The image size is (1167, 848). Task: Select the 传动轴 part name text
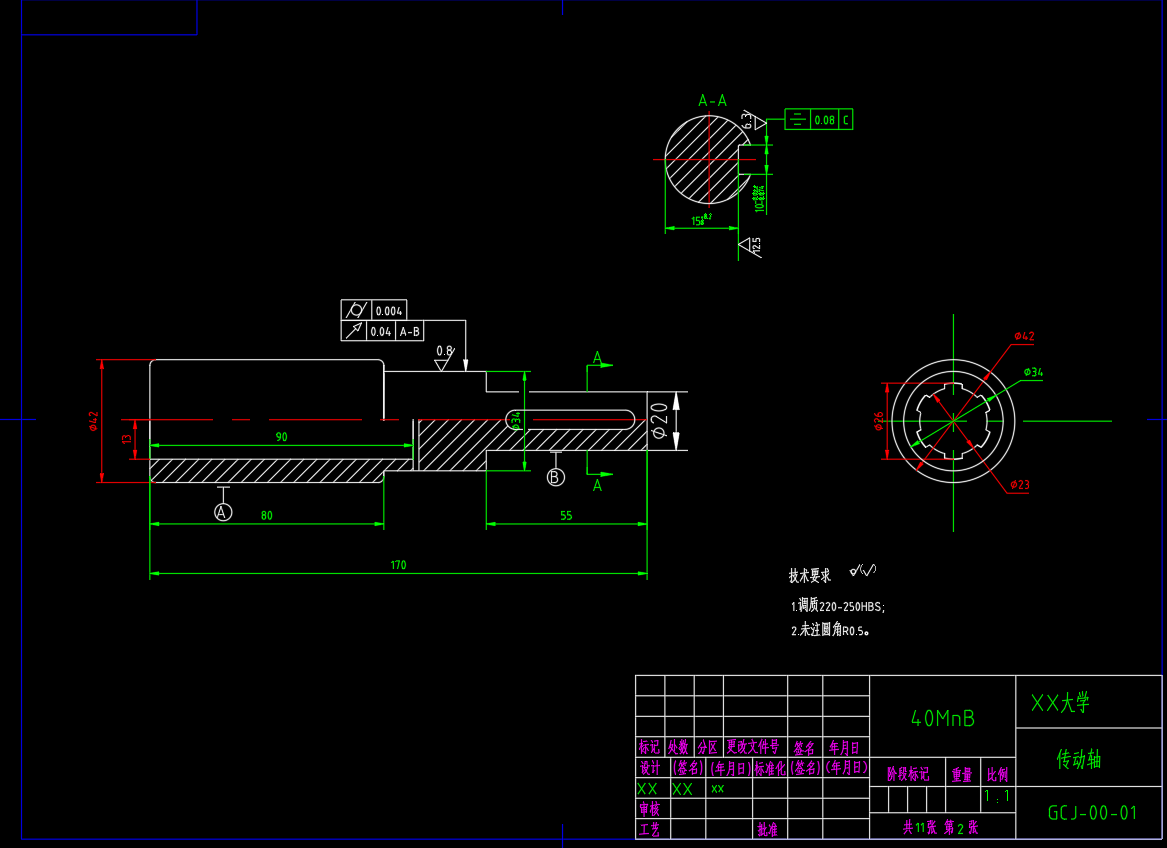[x=1078, y=760]
